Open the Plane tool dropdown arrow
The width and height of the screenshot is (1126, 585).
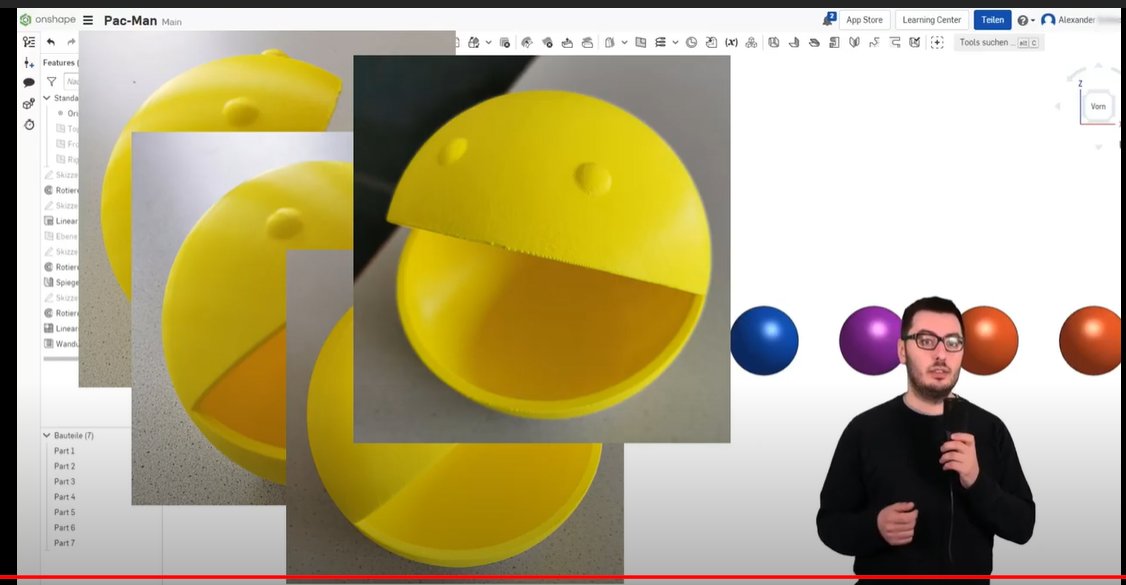pyautogui.click(x=624, y=42)
